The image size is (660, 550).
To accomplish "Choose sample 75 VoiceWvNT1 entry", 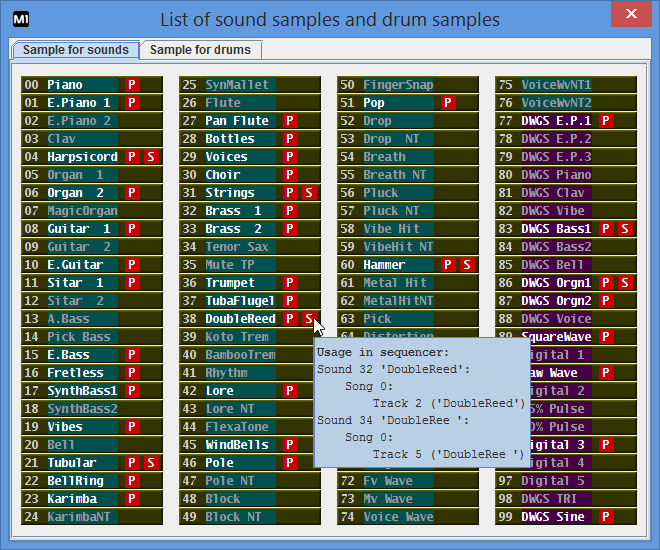I will click(x=566, y=85).
